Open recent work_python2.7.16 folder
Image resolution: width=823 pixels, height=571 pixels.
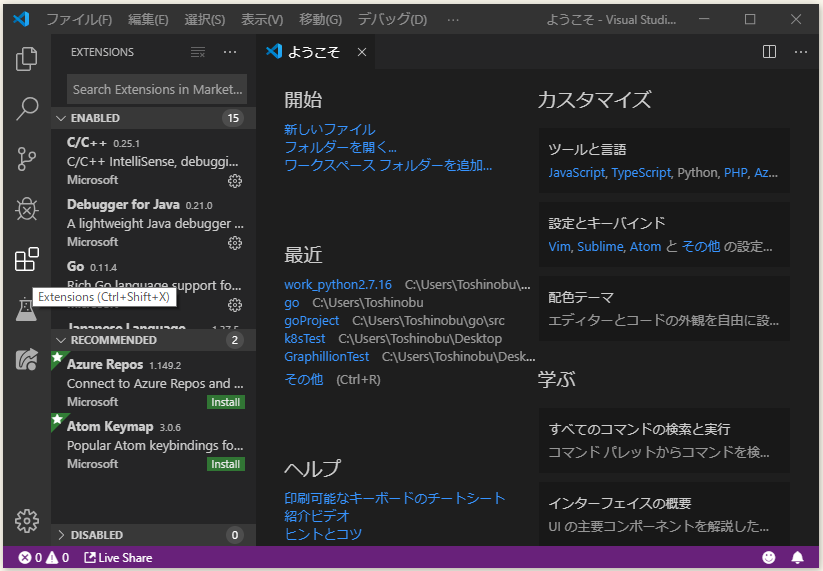(337, 284)
